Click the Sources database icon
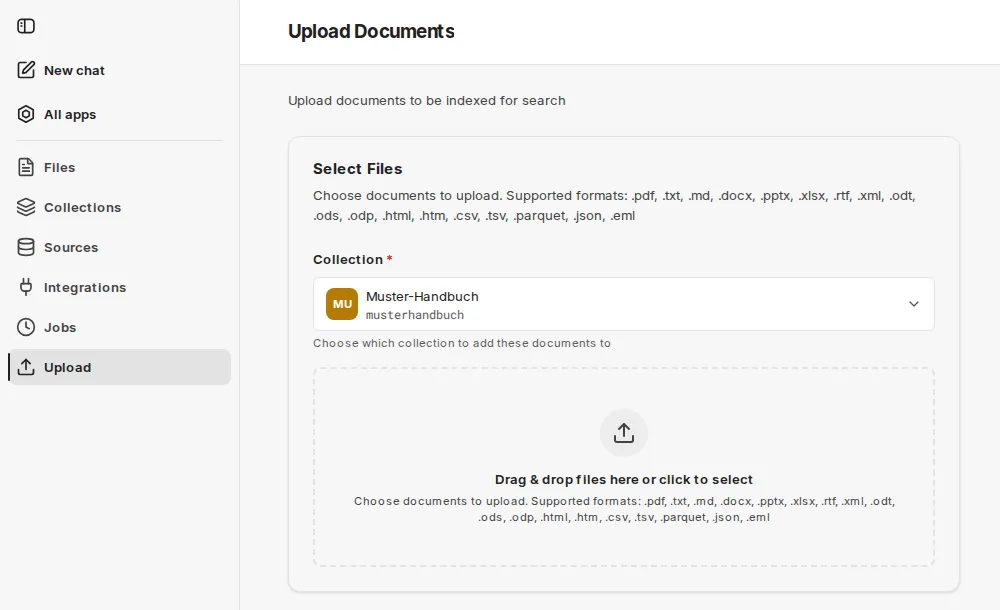Viewport: 1000px width, 610px height. (x=26, y=247)
